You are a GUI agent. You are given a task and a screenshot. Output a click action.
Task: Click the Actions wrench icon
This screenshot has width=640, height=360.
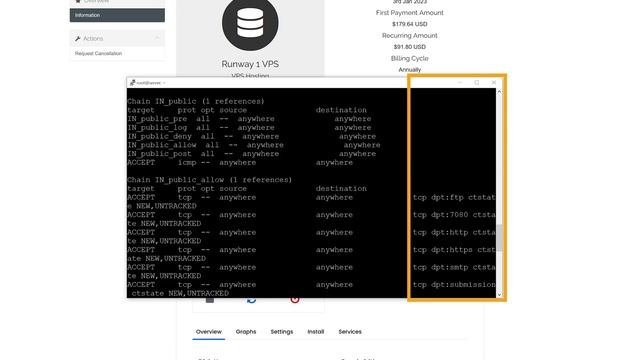coord(78,39)
